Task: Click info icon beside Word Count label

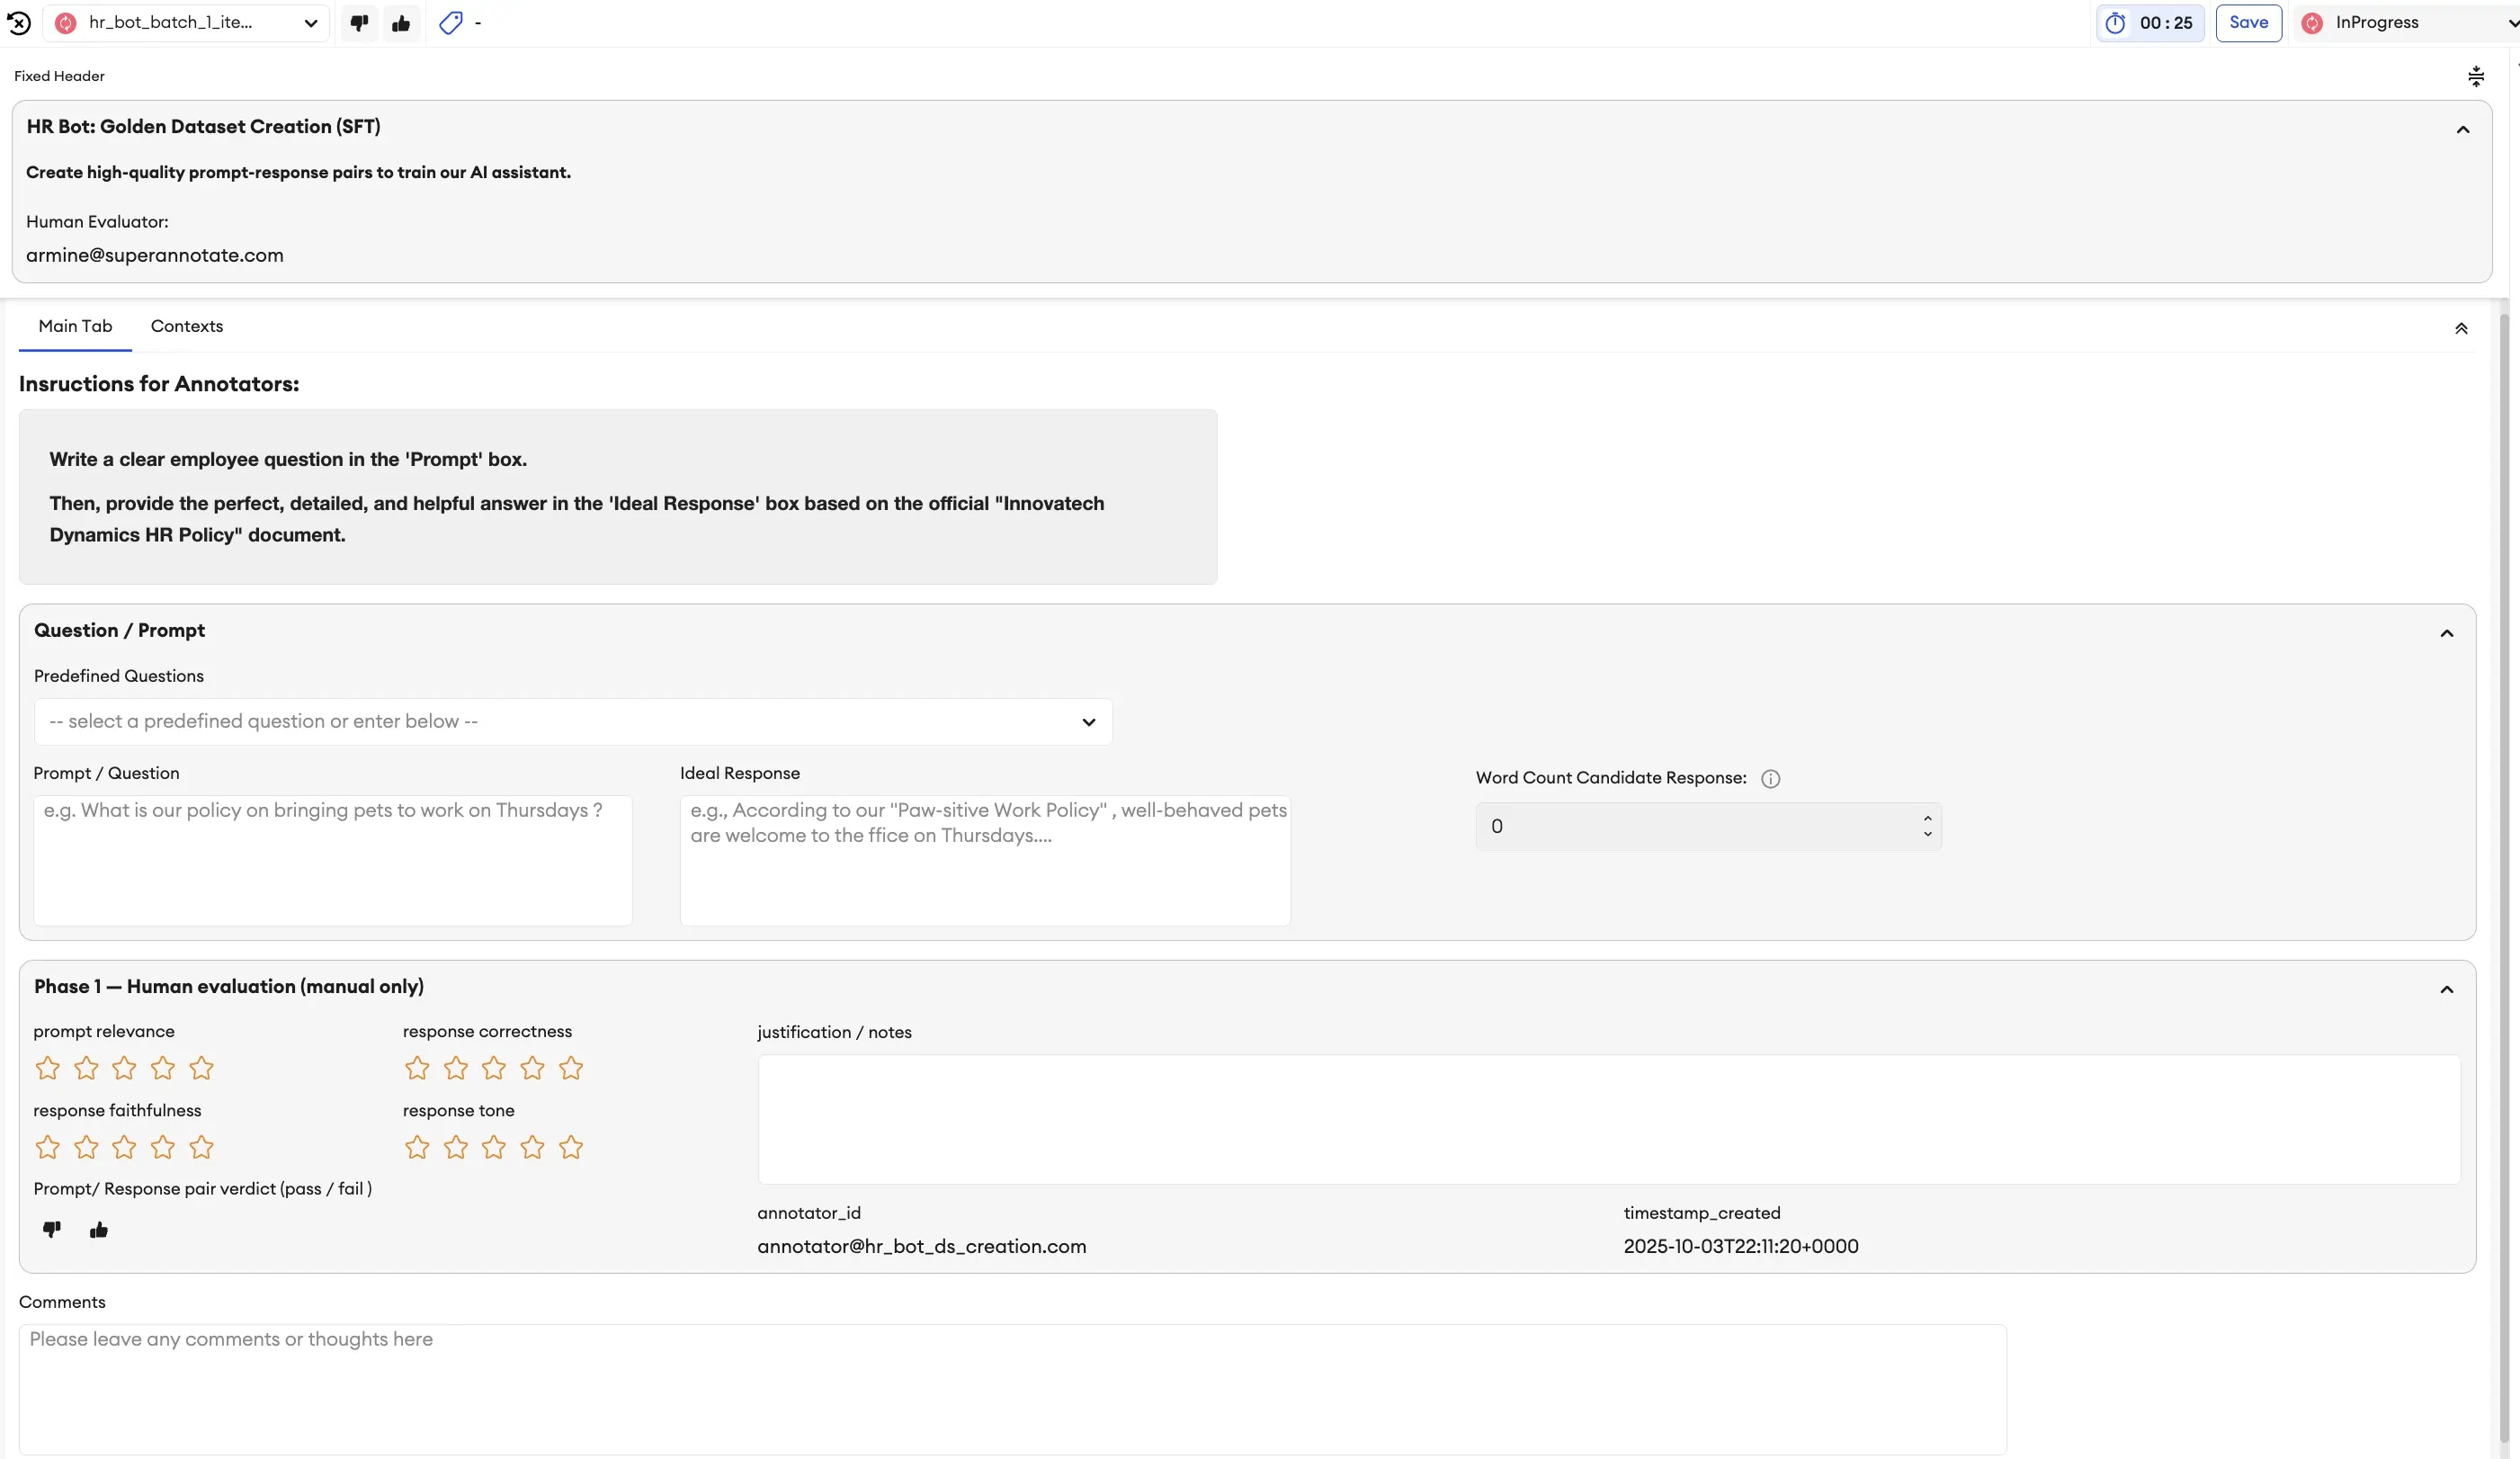Action: coord(1770,778)
